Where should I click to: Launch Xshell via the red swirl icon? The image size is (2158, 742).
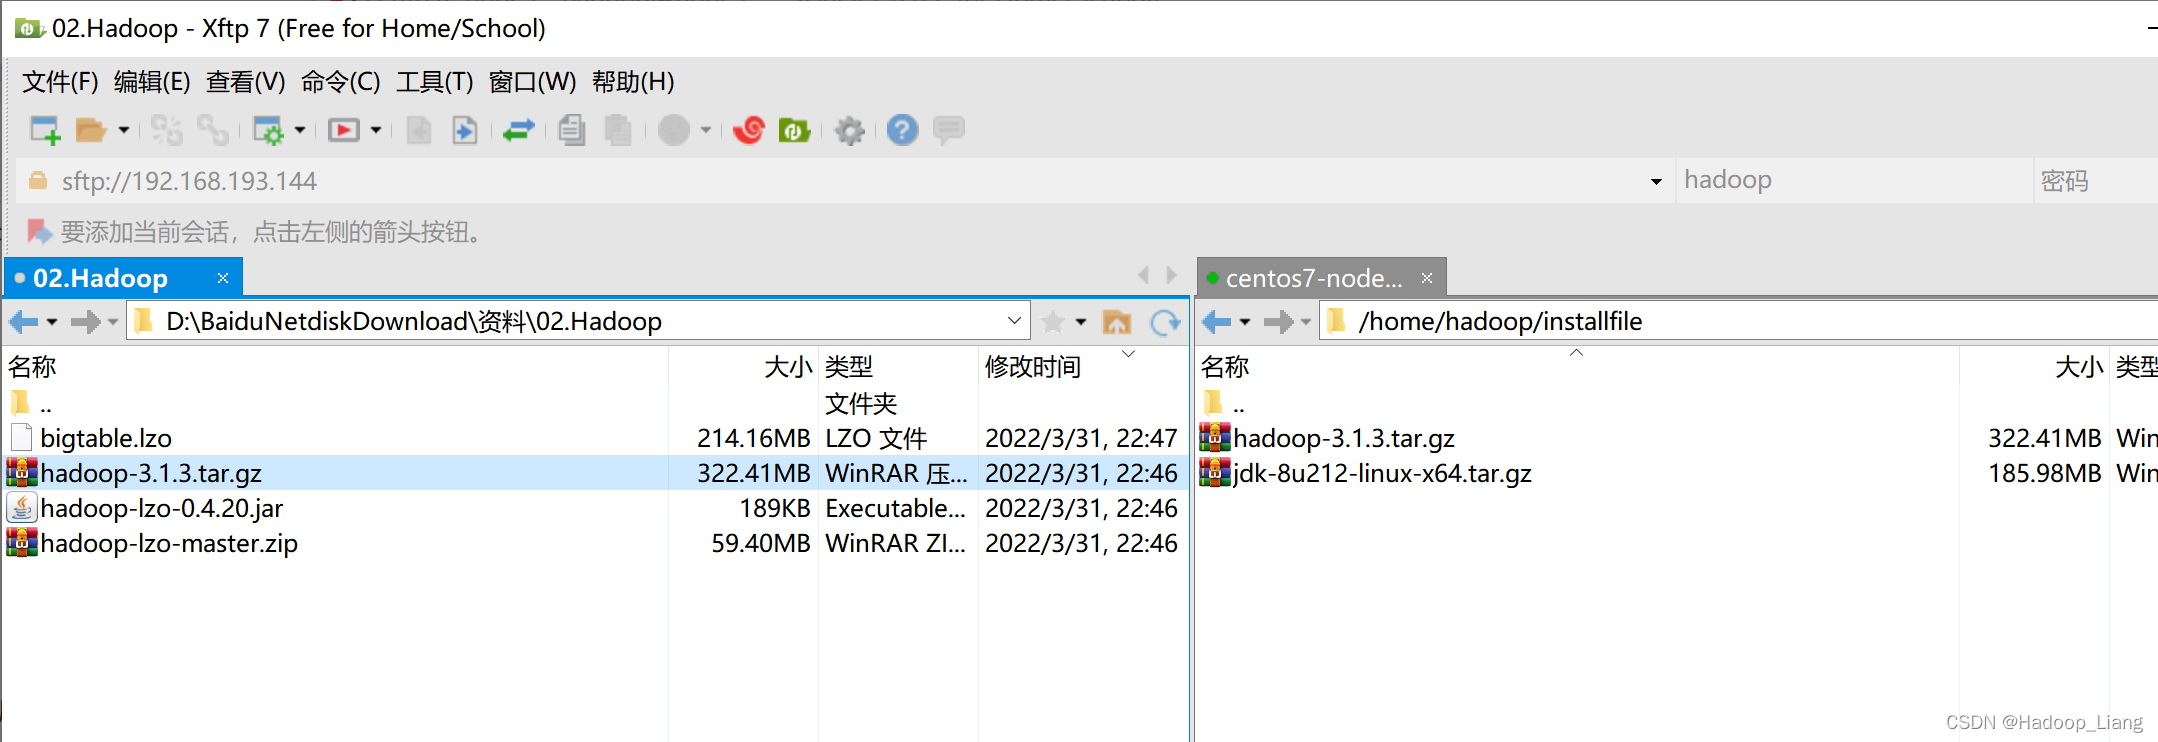point(749,130)
